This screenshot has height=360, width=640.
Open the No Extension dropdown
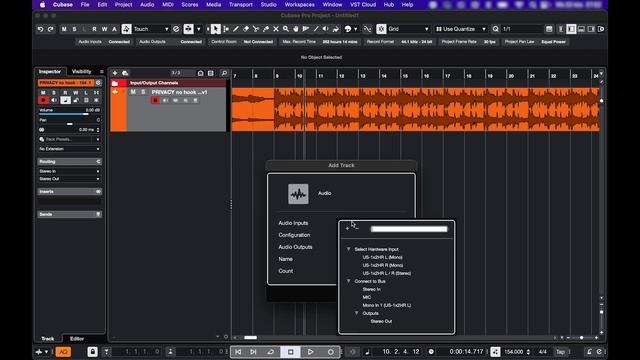tap(69, 149)
